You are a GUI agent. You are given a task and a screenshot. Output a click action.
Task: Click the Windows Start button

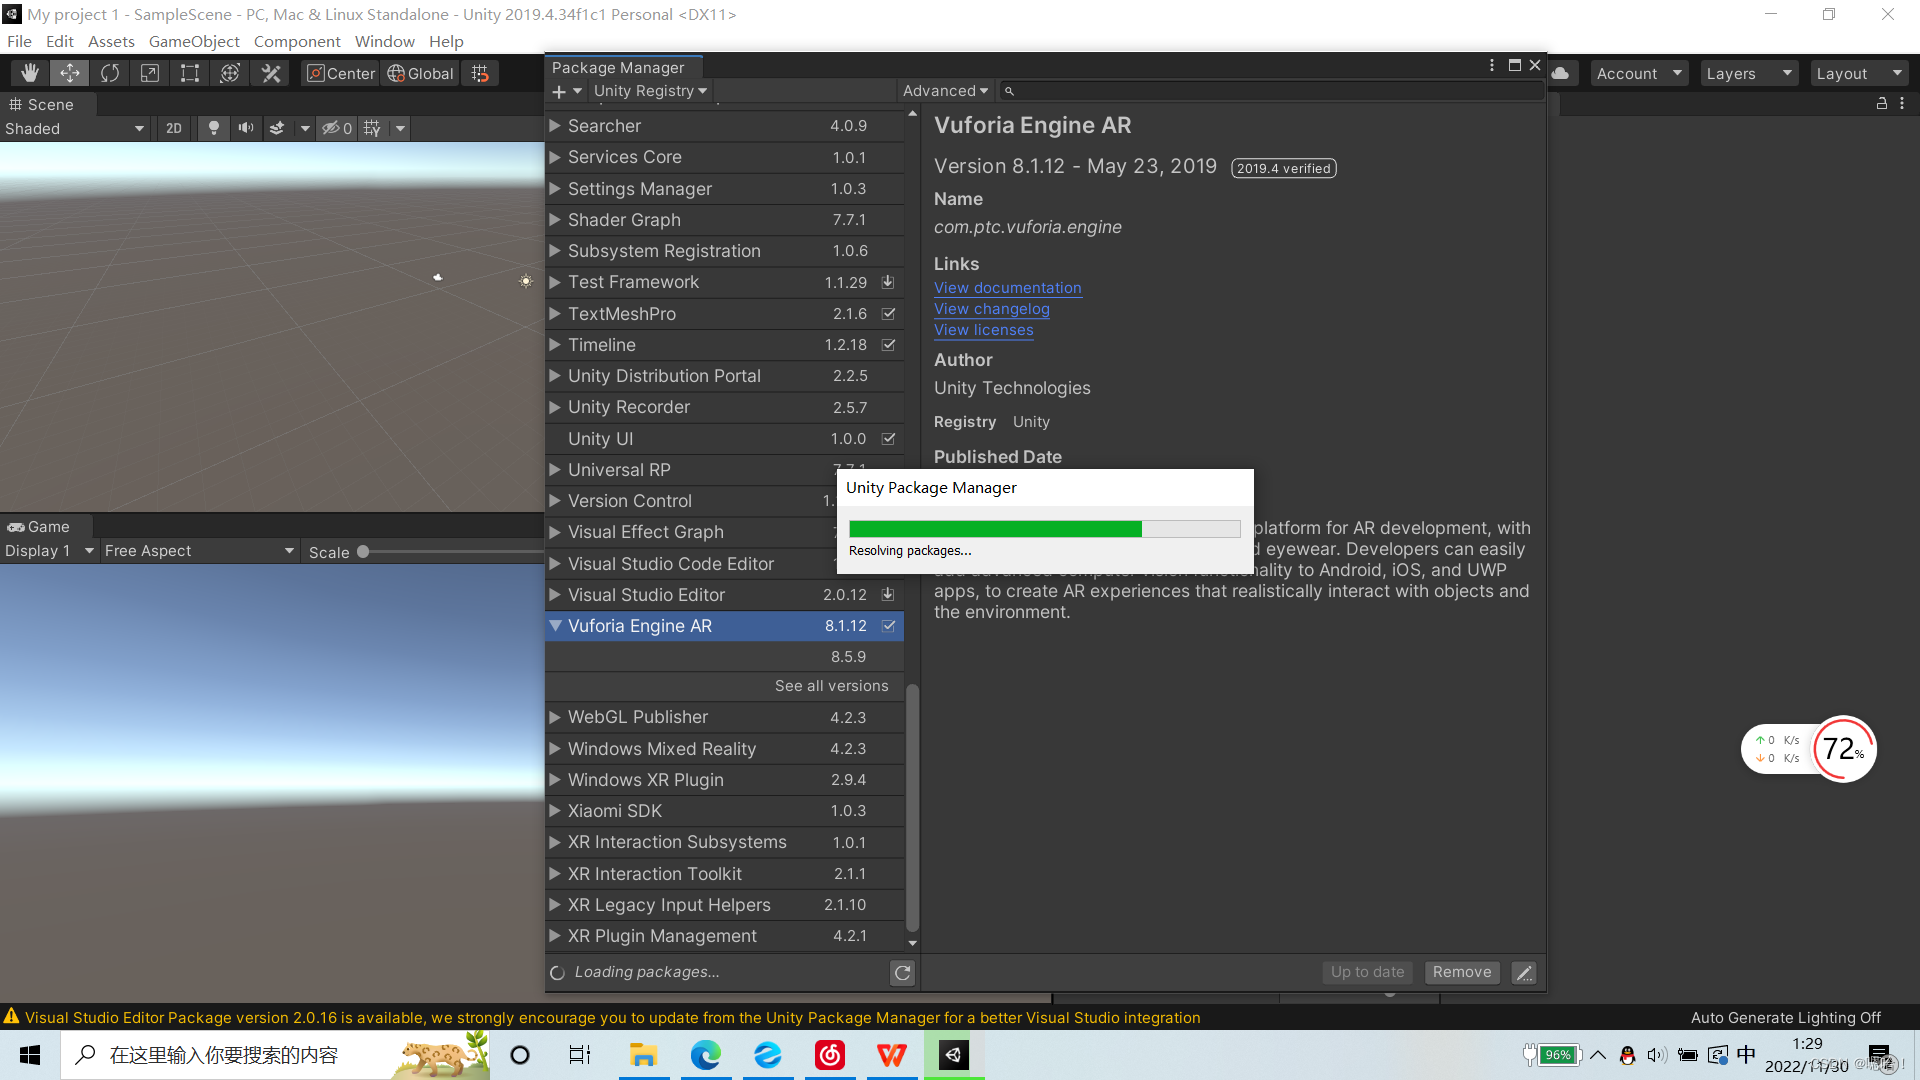[30, 1055]
